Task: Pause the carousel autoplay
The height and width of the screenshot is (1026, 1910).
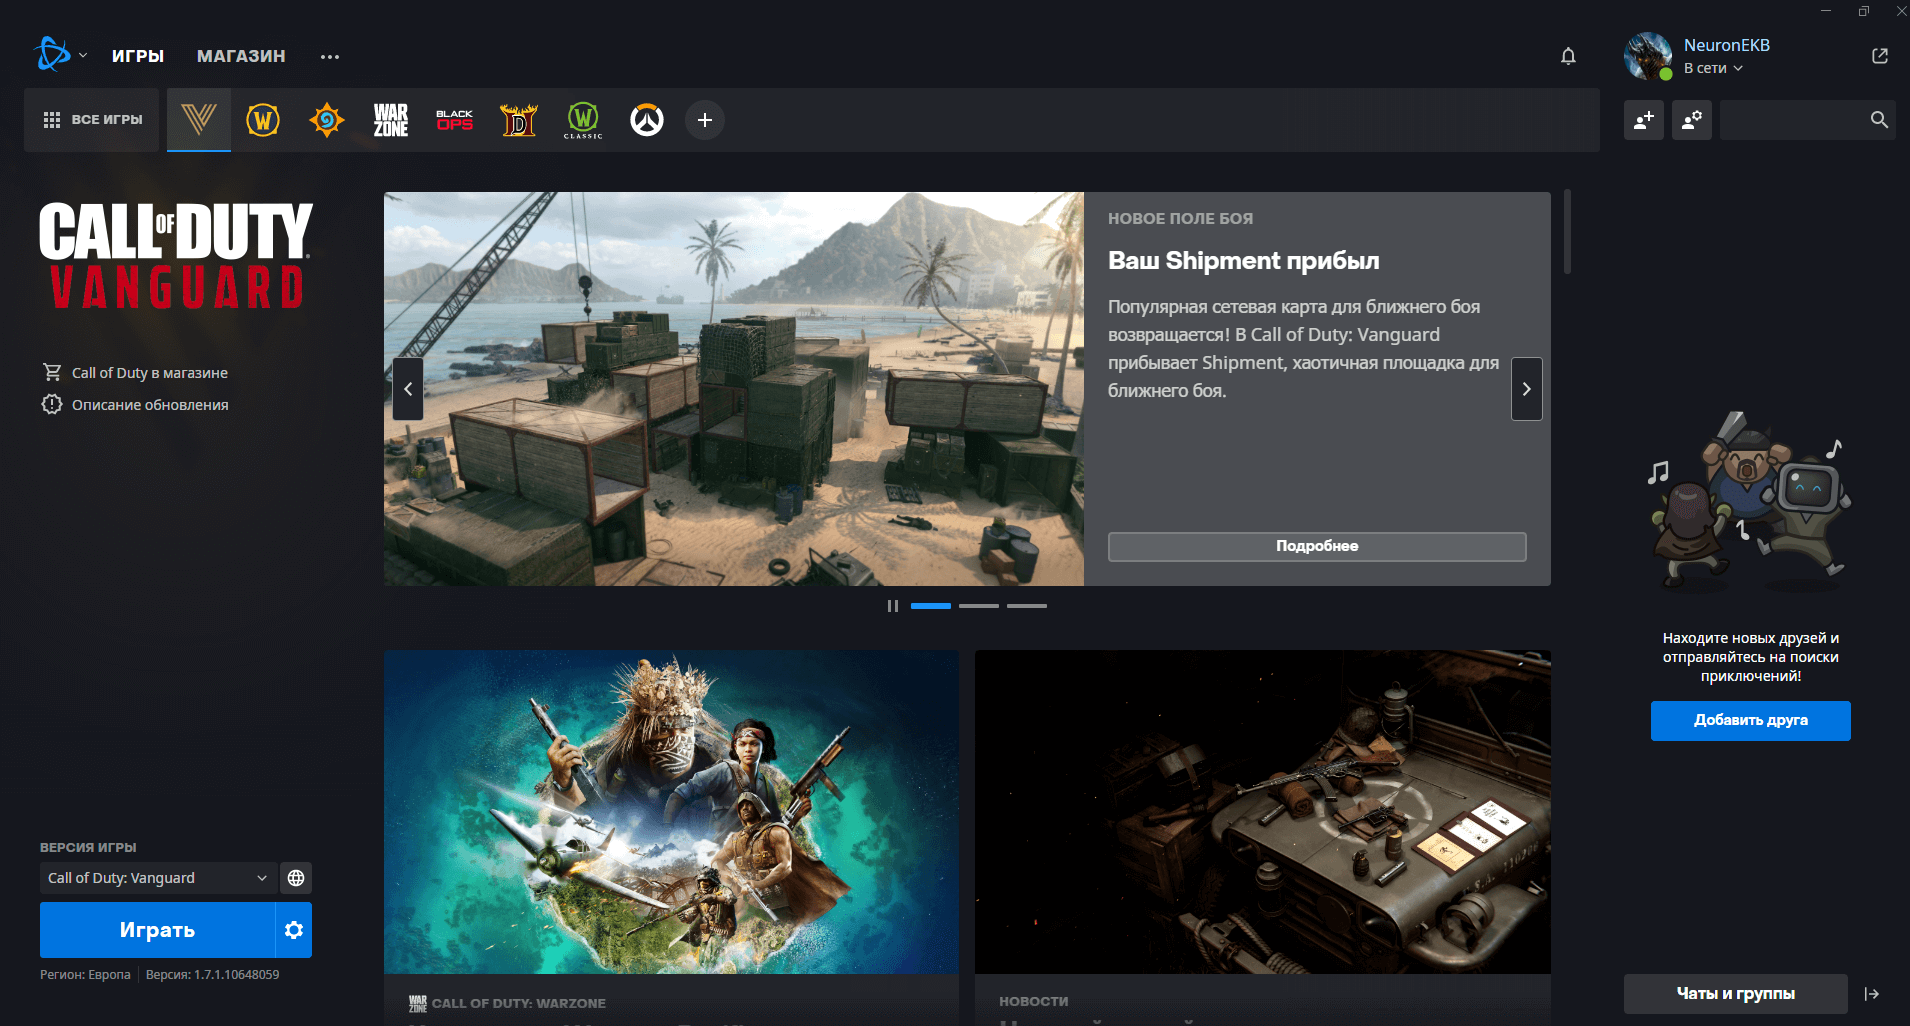Action: (x=893, y=606)
